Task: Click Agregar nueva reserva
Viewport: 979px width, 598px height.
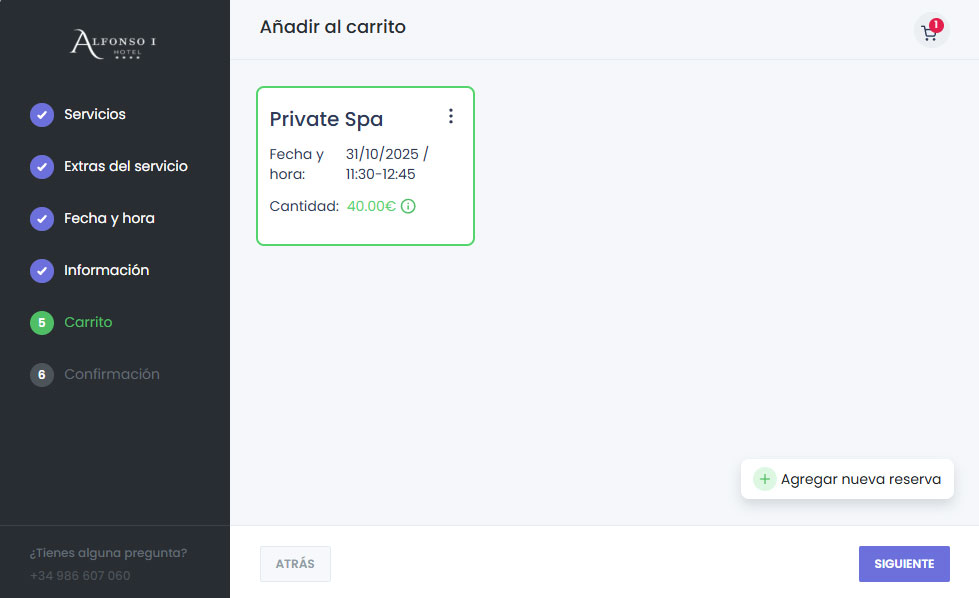Action: (860, 479)
